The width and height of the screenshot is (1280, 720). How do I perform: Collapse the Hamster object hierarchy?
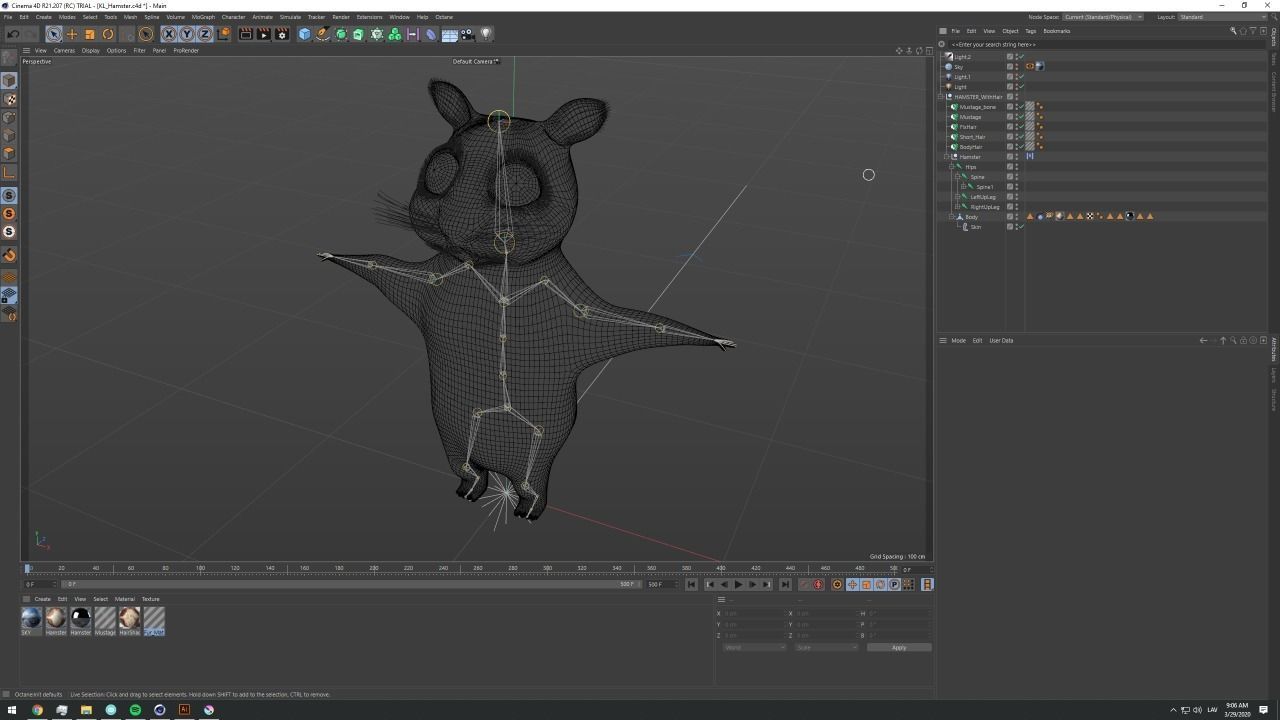[x=947, y=157]
